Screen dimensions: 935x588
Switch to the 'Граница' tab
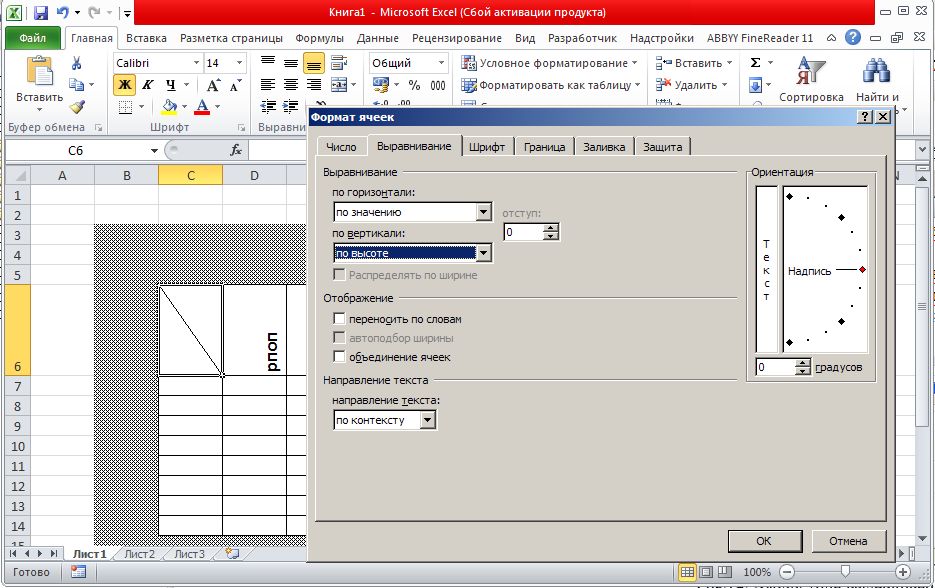click(x=544, y=147)
